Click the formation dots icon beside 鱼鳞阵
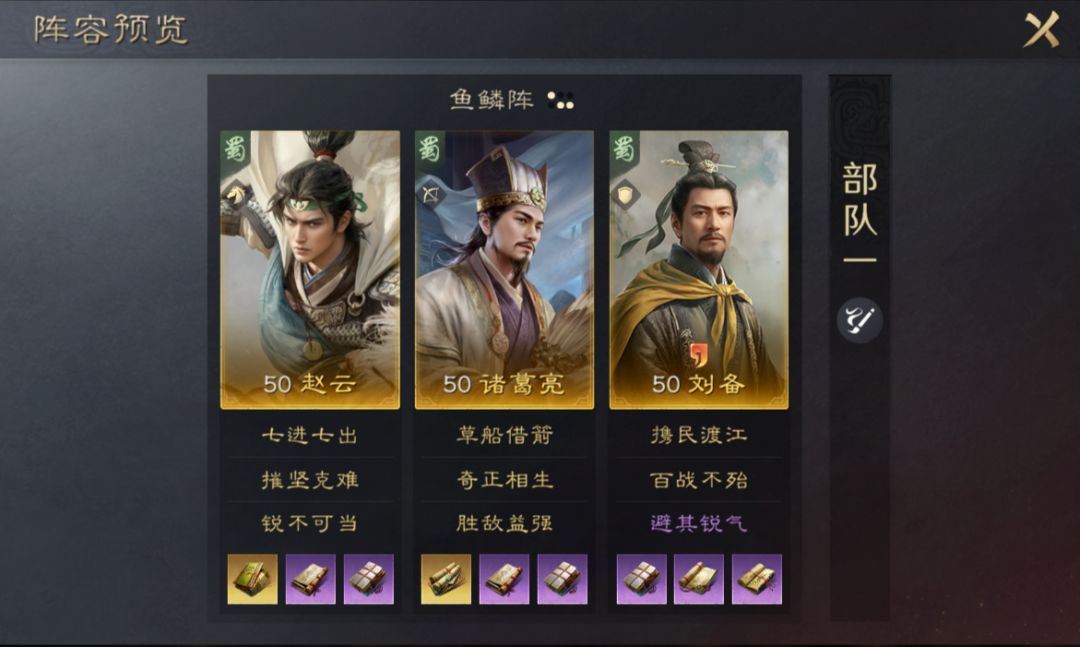 561,101
